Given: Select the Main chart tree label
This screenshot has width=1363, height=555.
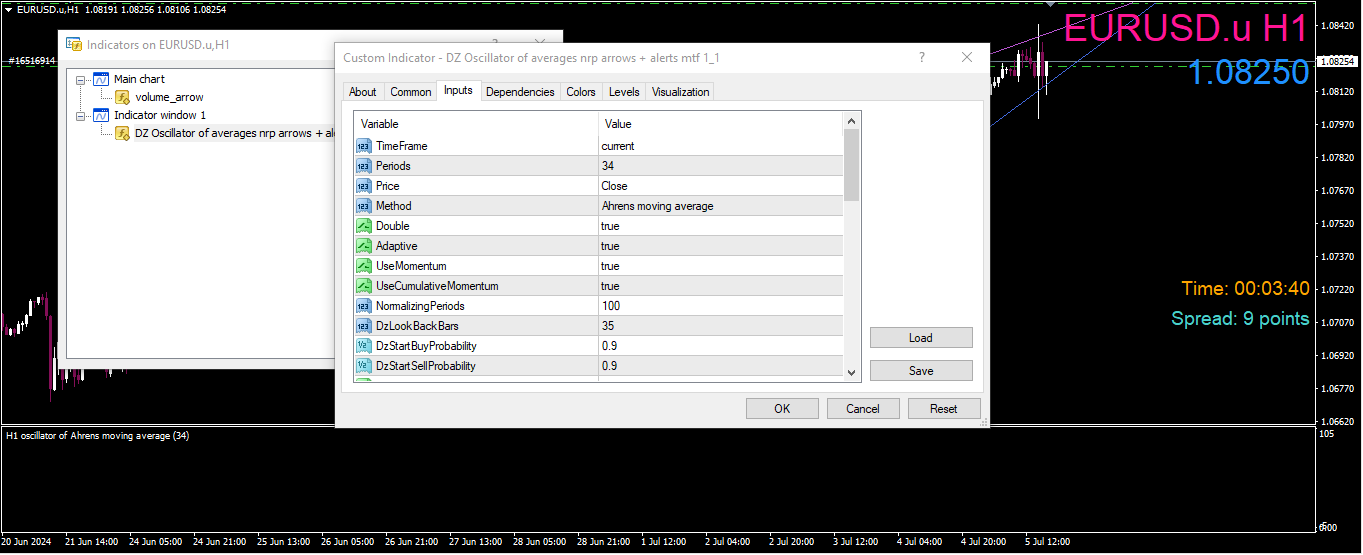Looking at the screenshot, I should tap(139, 79).
